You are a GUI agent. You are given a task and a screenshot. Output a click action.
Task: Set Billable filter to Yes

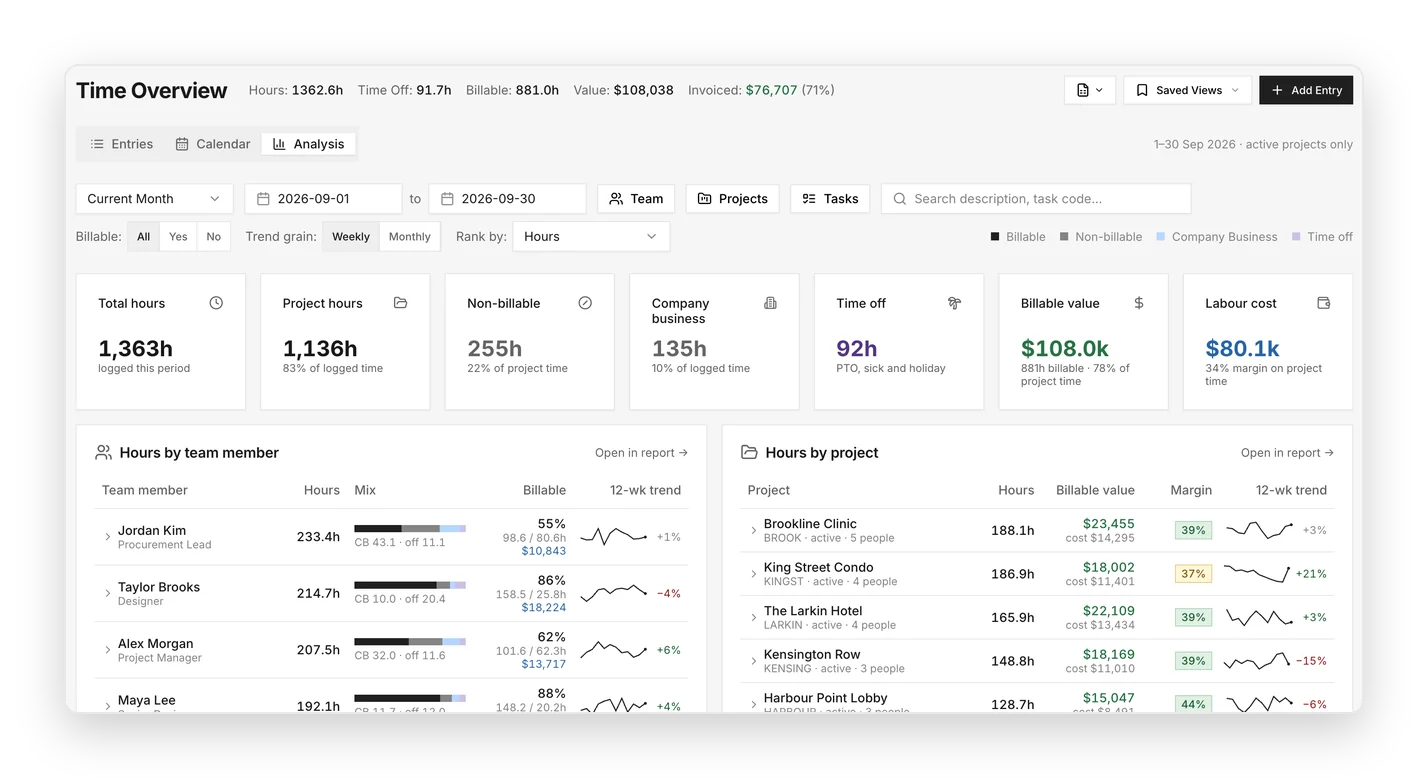[178, 237]
